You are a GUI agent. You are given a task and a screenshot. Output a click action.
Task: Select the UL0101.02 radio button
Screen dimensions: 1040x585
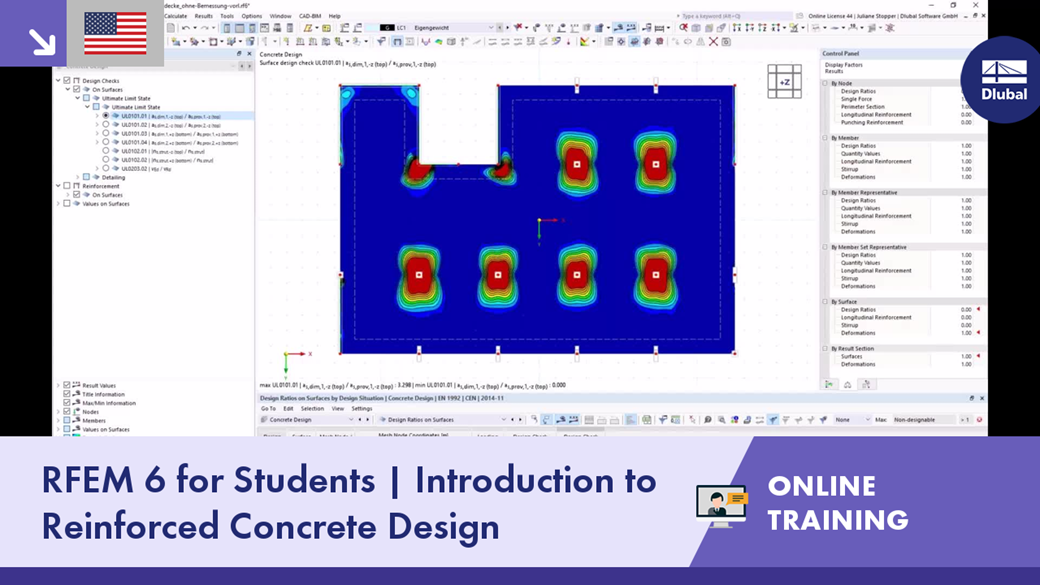click(x=105, y=125)
